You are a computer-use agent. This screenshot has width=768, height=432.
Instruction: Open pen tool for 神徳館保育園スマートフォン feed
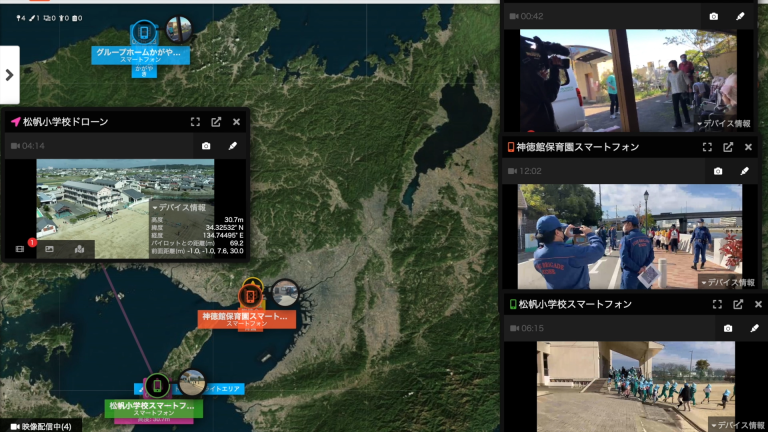744,171
